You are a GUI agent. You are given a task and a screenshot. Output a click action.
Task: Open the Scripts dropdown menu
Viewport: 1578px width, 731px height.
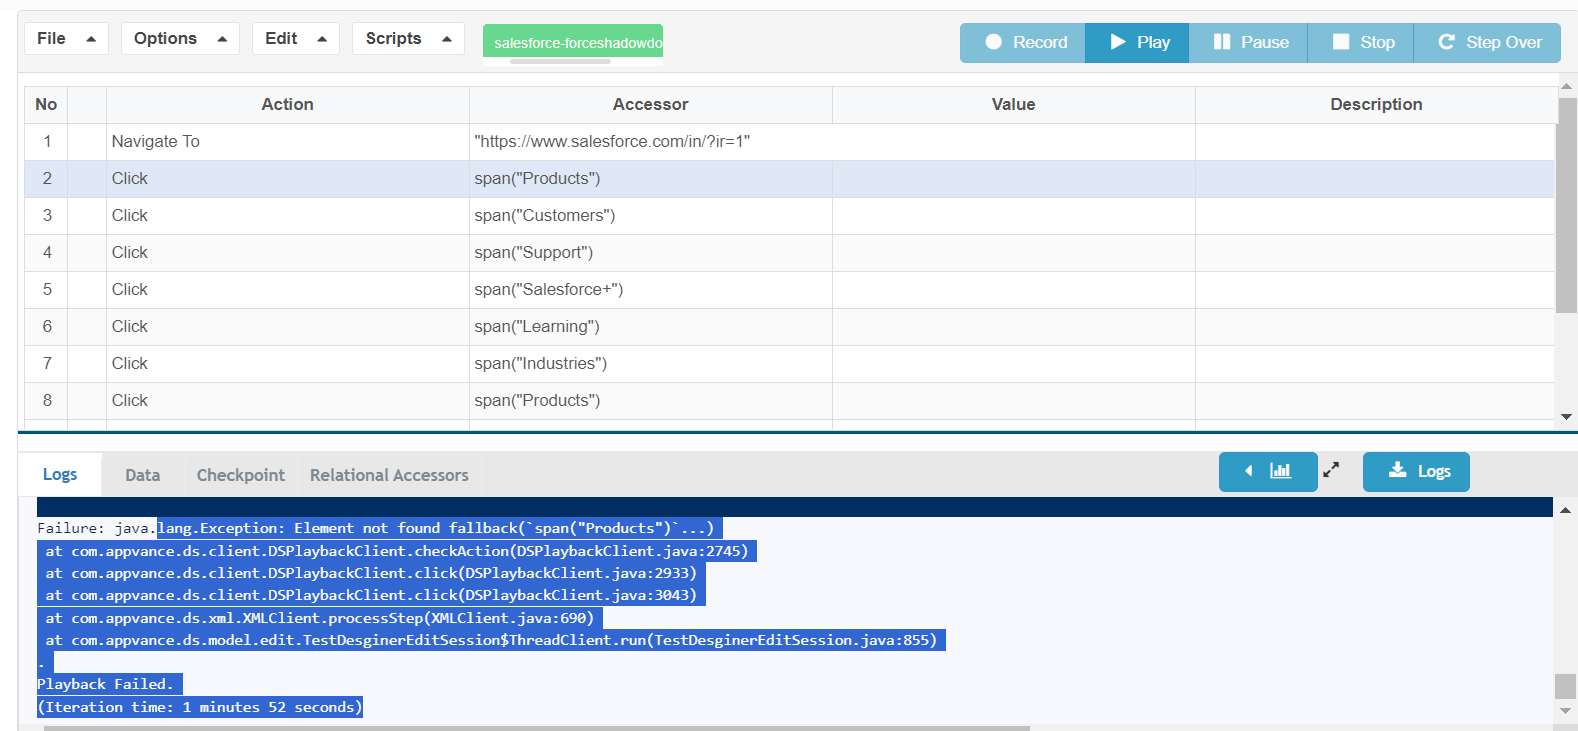coord(408,38)
